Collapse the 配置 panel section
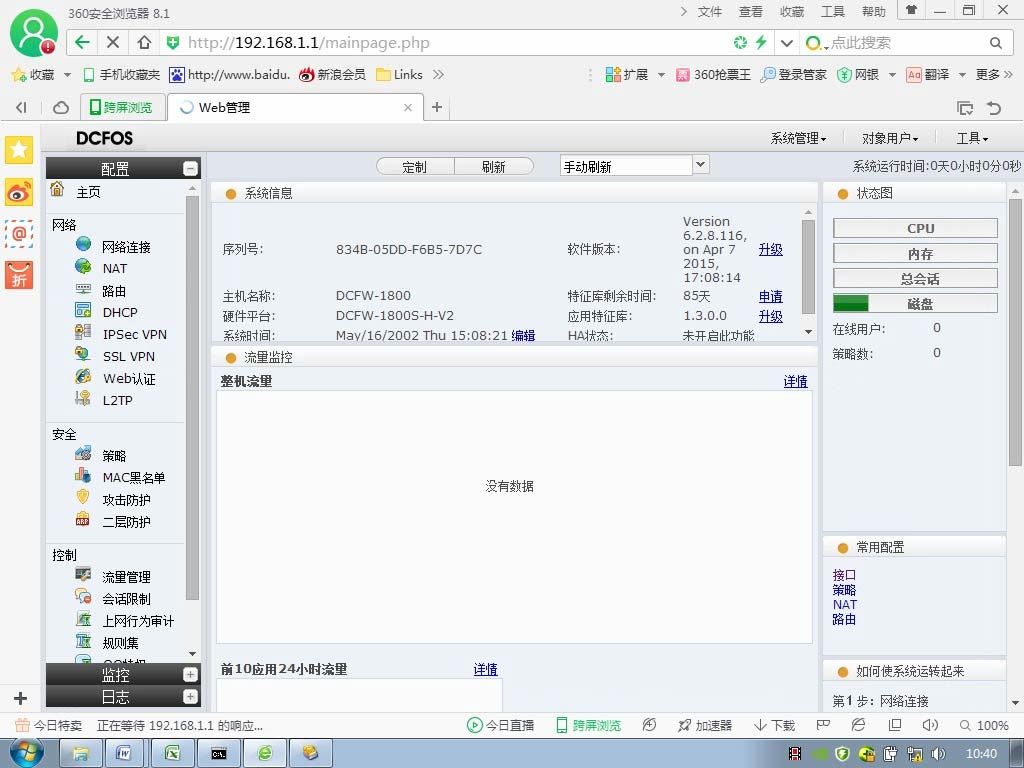Image resolution: width=1024 pixels, height=768 pixels. pyautogui.click(x=190, y=168)
